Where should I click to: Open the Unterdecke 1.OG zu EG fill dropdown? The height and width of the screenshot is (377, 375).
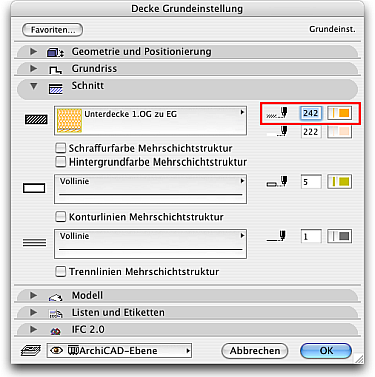[x=150, y=121]
